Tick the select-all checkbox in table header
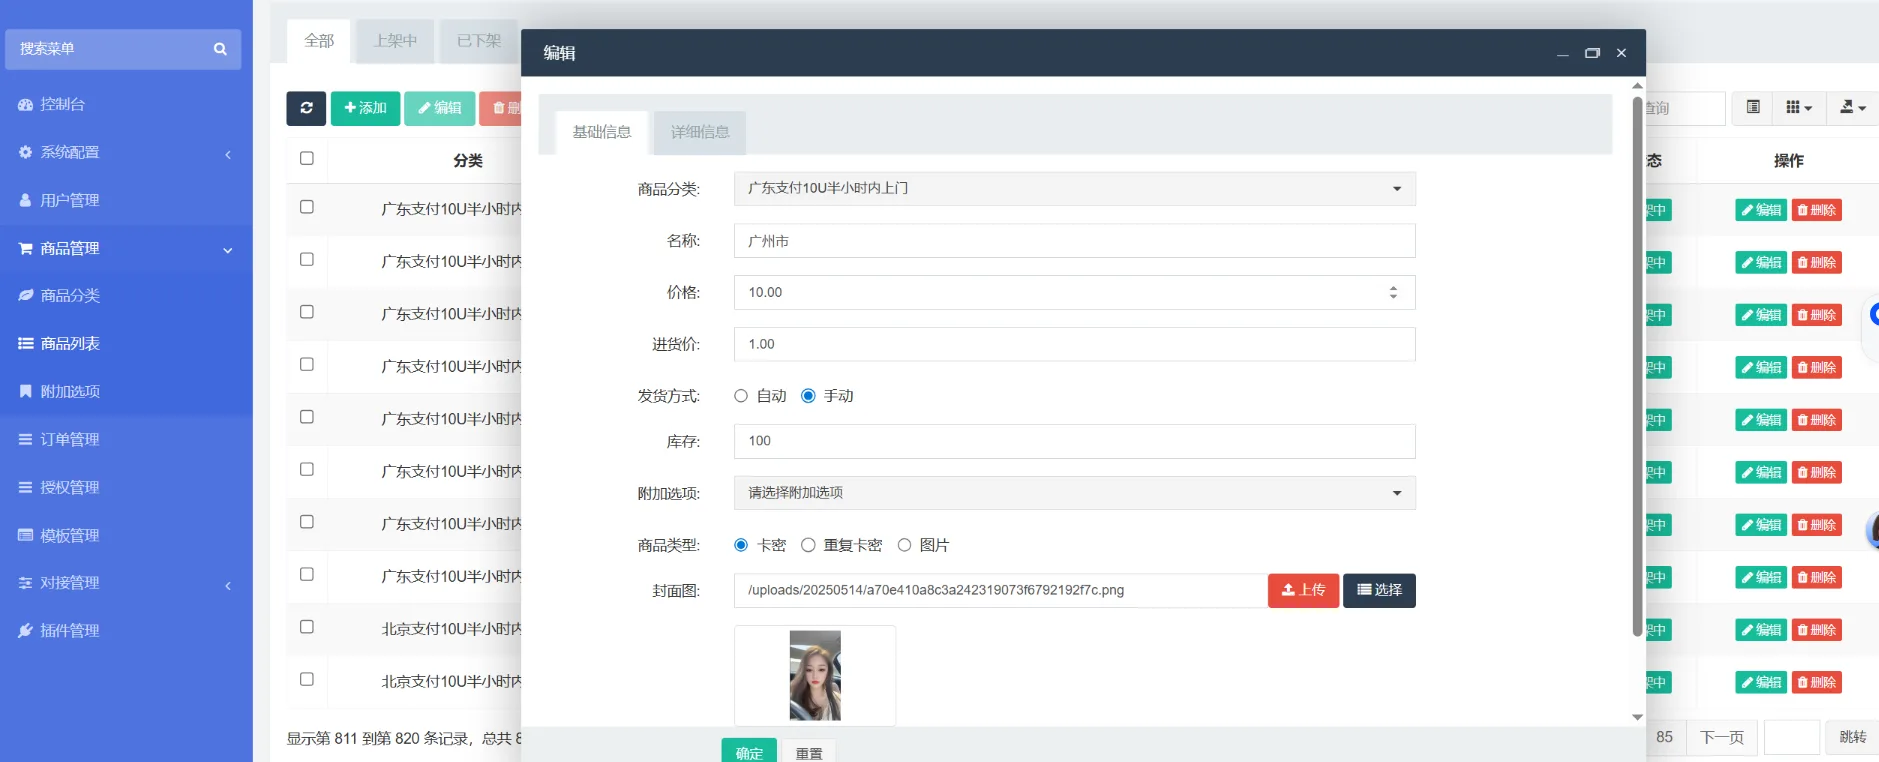1879x762 pixels. coord(307,158)
